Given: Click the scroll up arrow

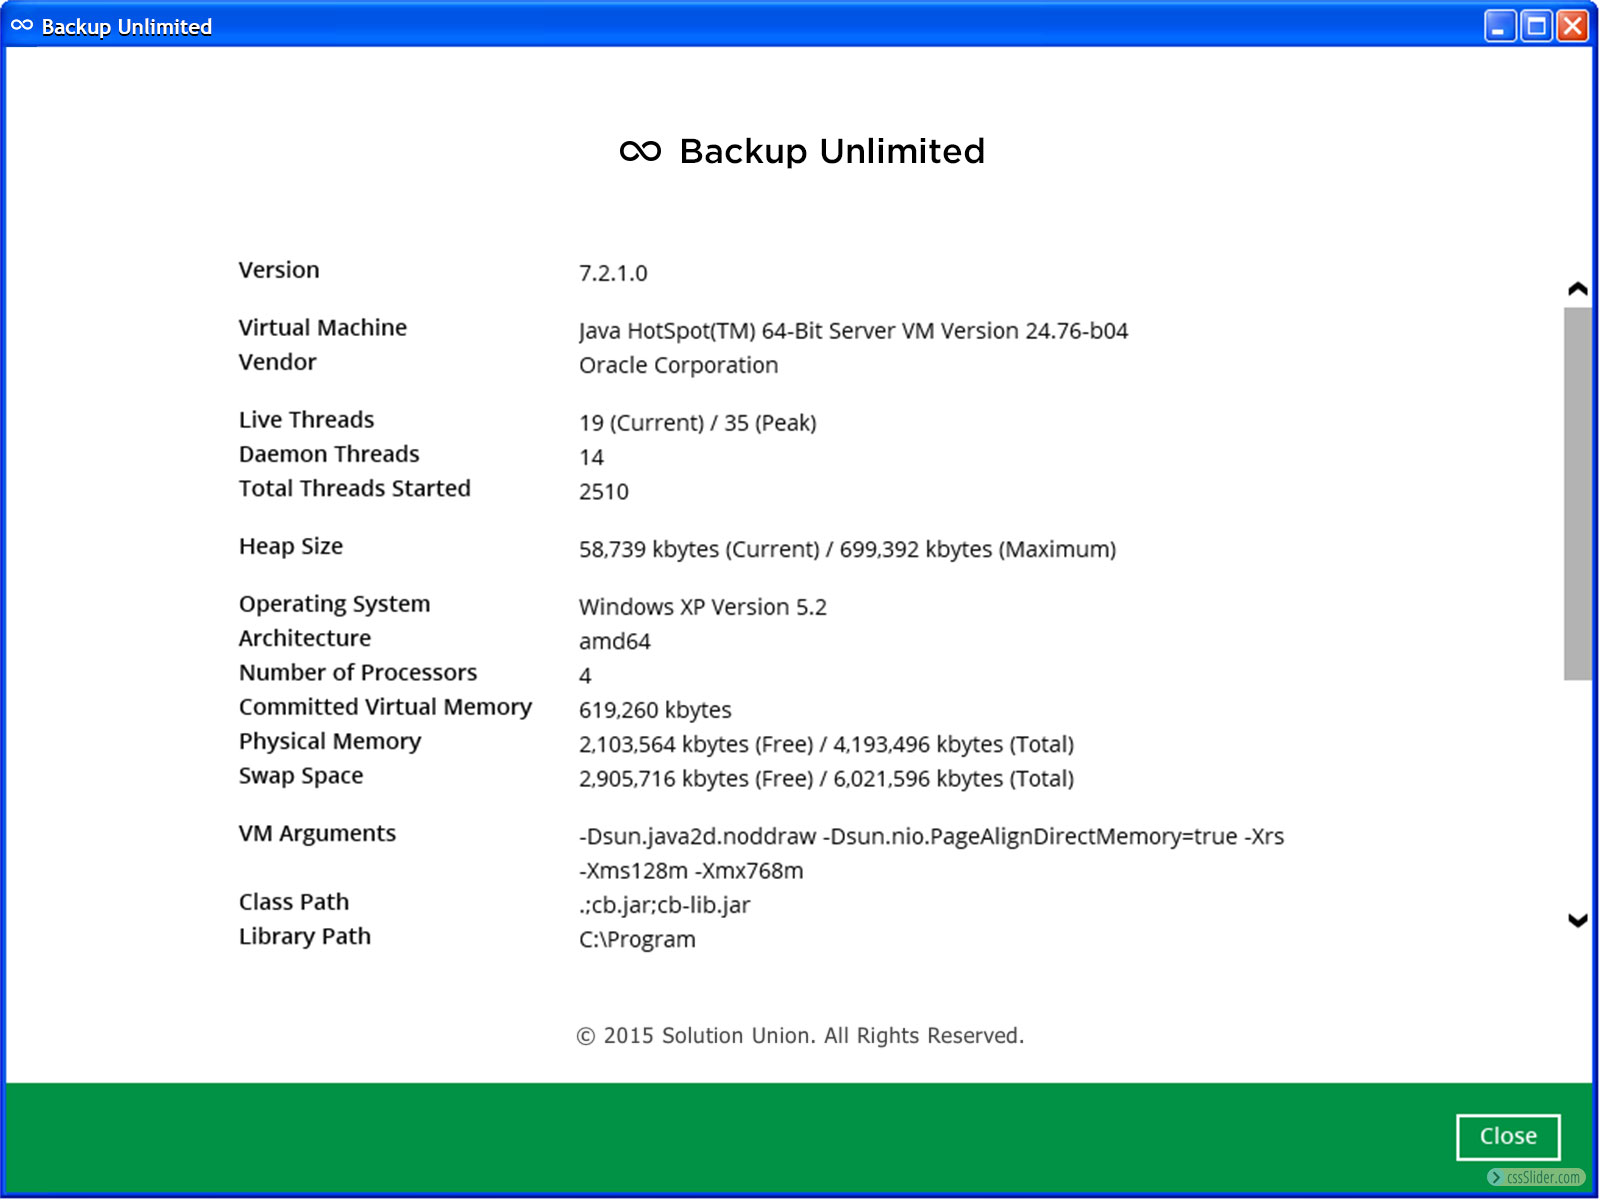Looking at the screenshot, I should [1577, 289].
